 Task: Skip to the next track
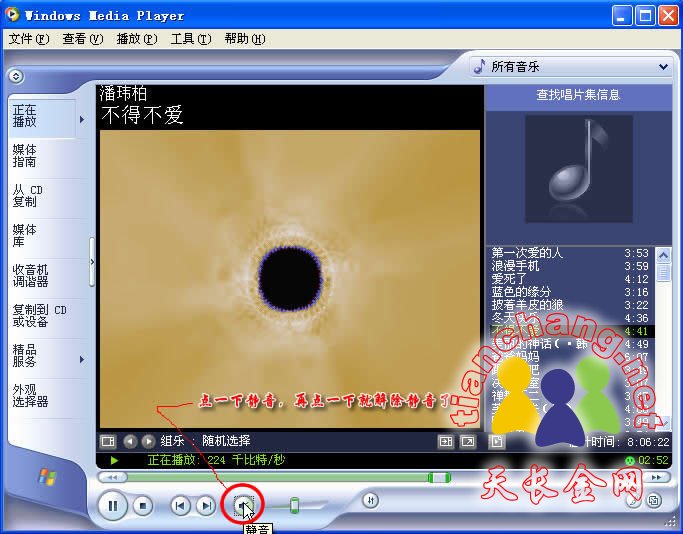click(206, 506)
